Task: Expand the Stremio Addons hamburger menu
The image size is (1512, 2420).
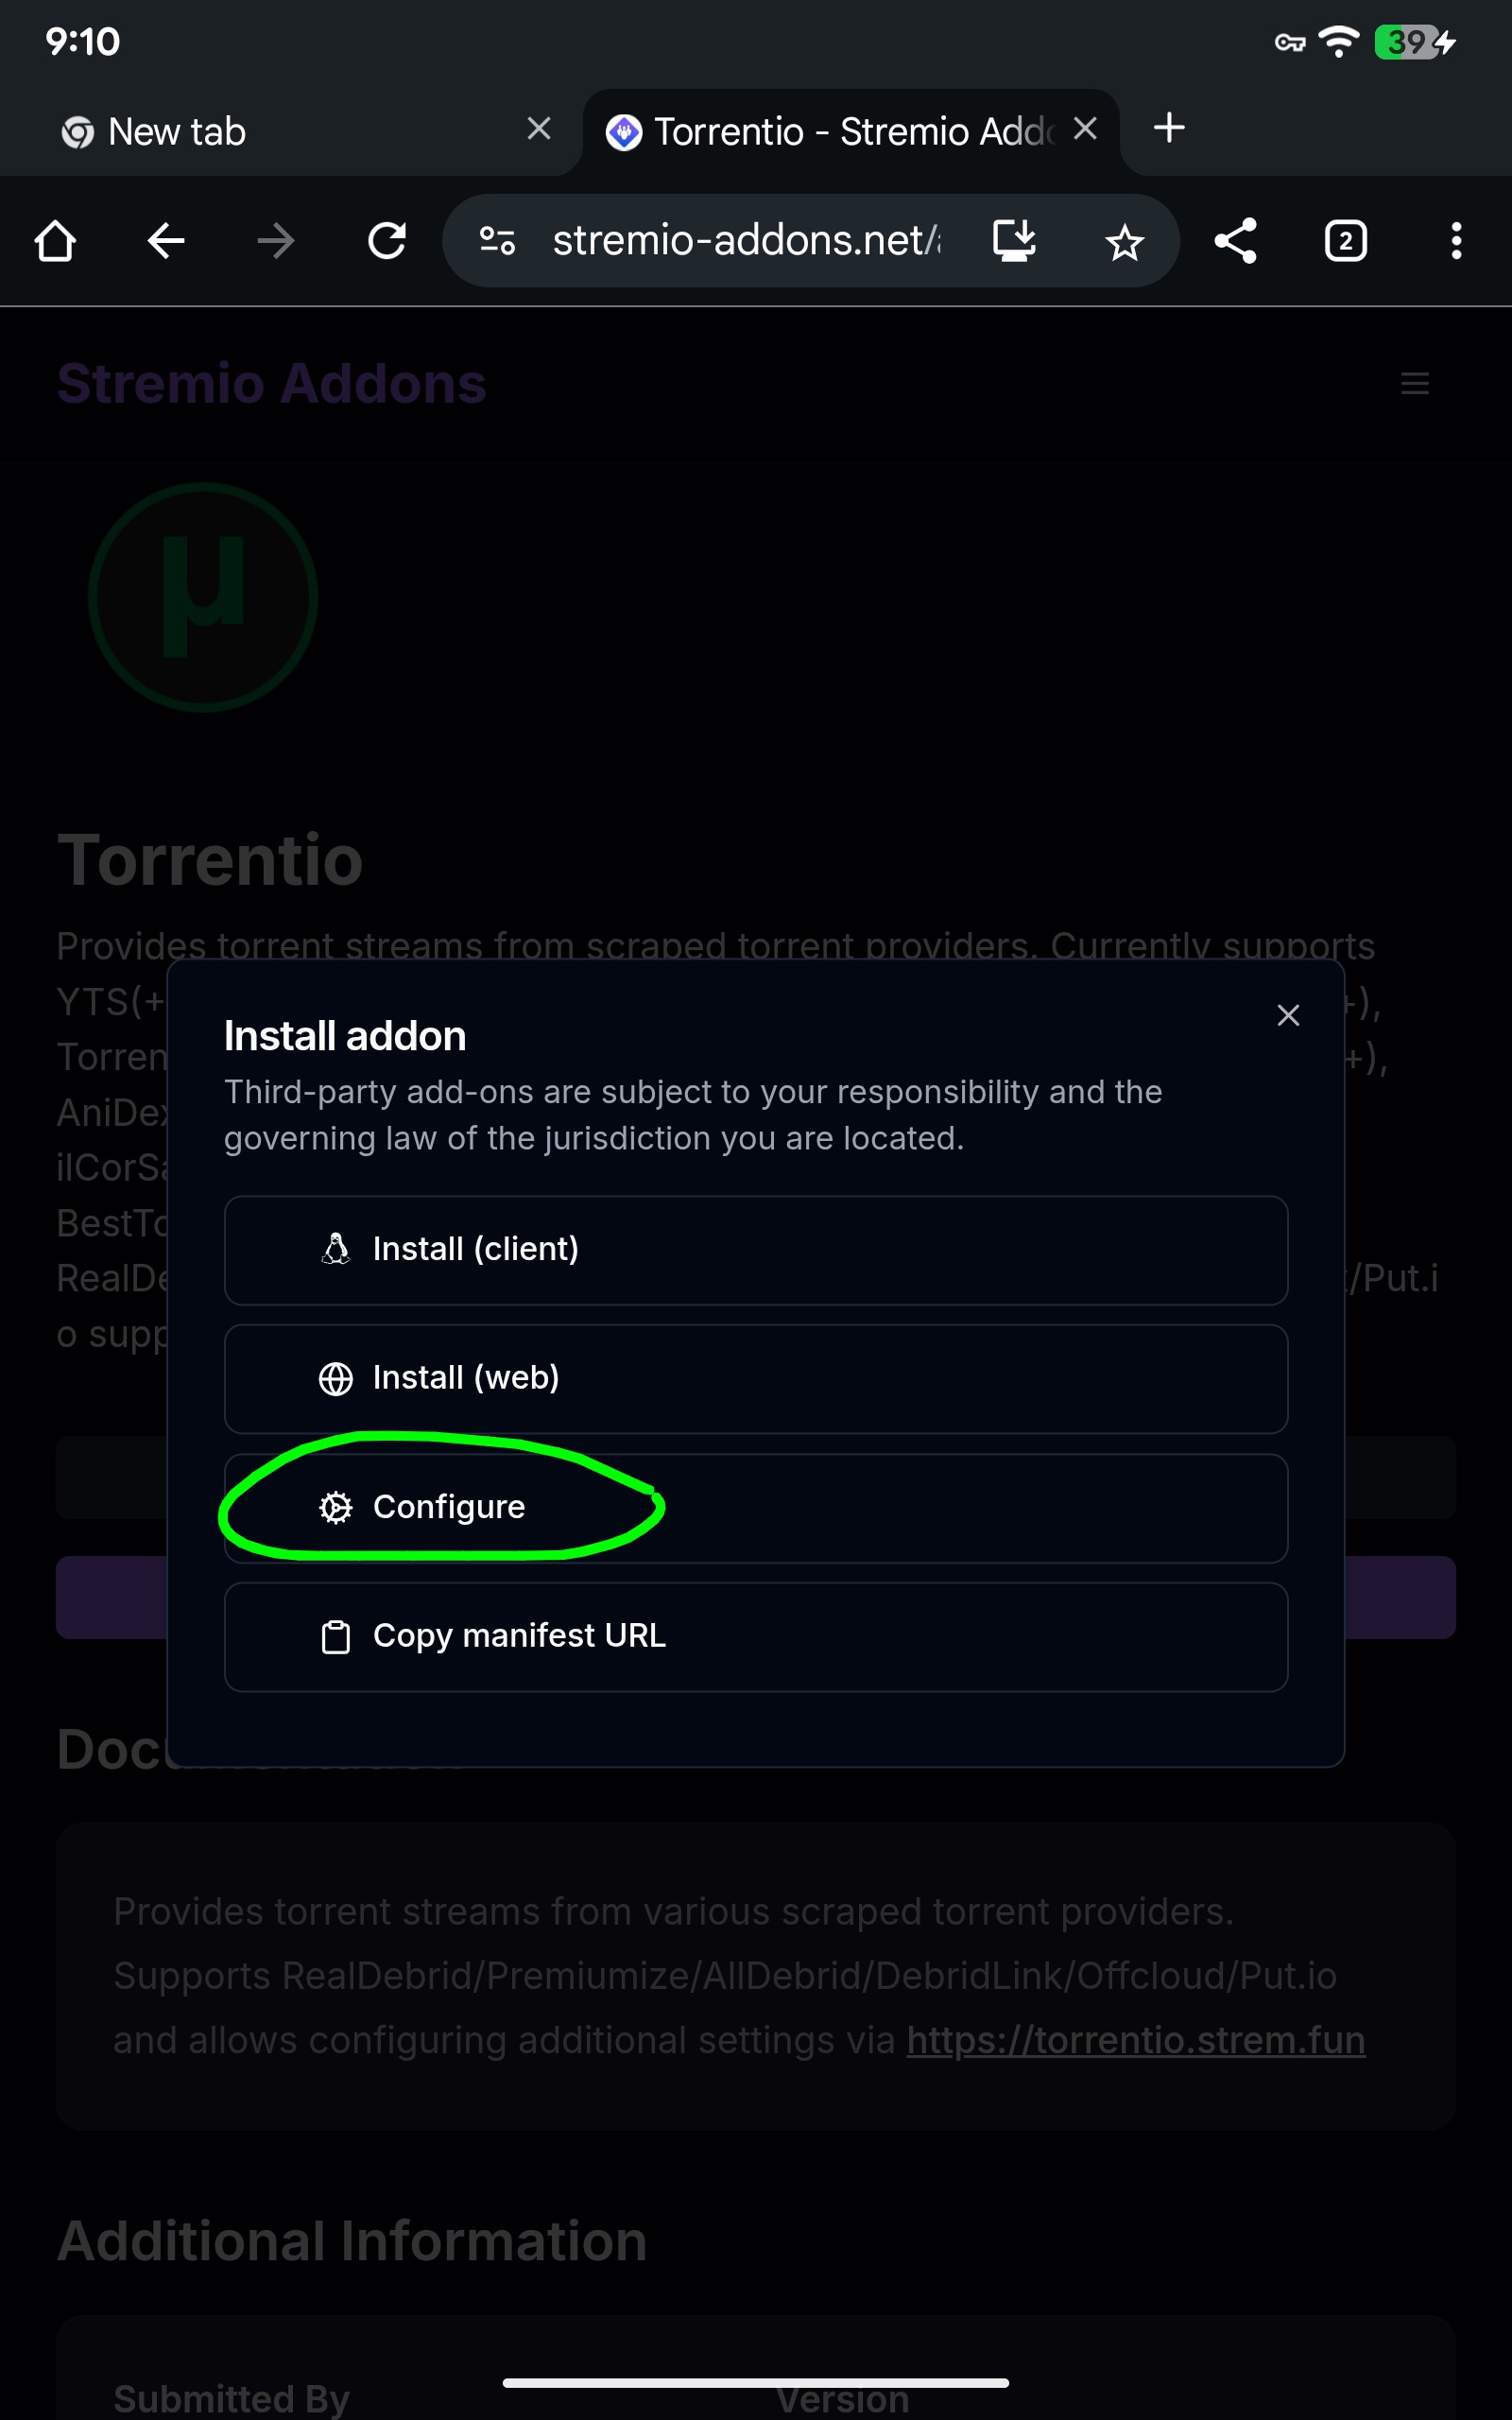Action: coord(1414,384)
